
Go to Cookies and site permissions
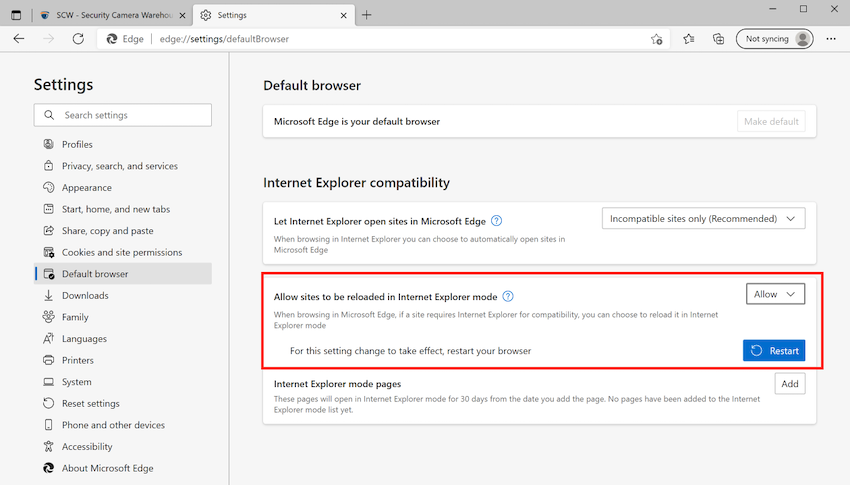click(x=123, y=253)
